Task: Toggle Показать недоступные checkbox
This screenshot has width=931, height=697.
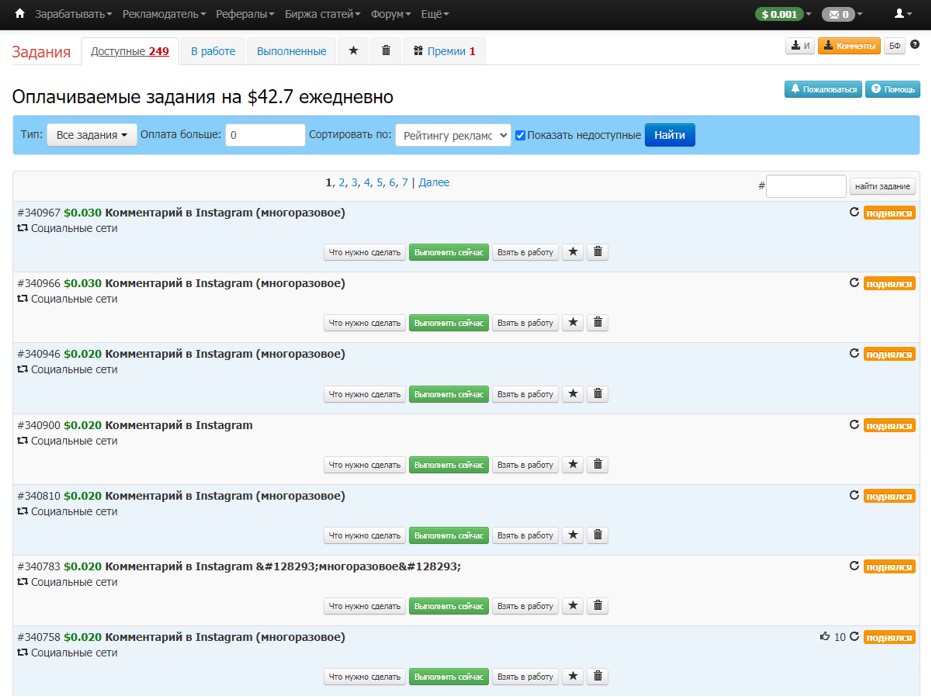Action: click(520, 135)
